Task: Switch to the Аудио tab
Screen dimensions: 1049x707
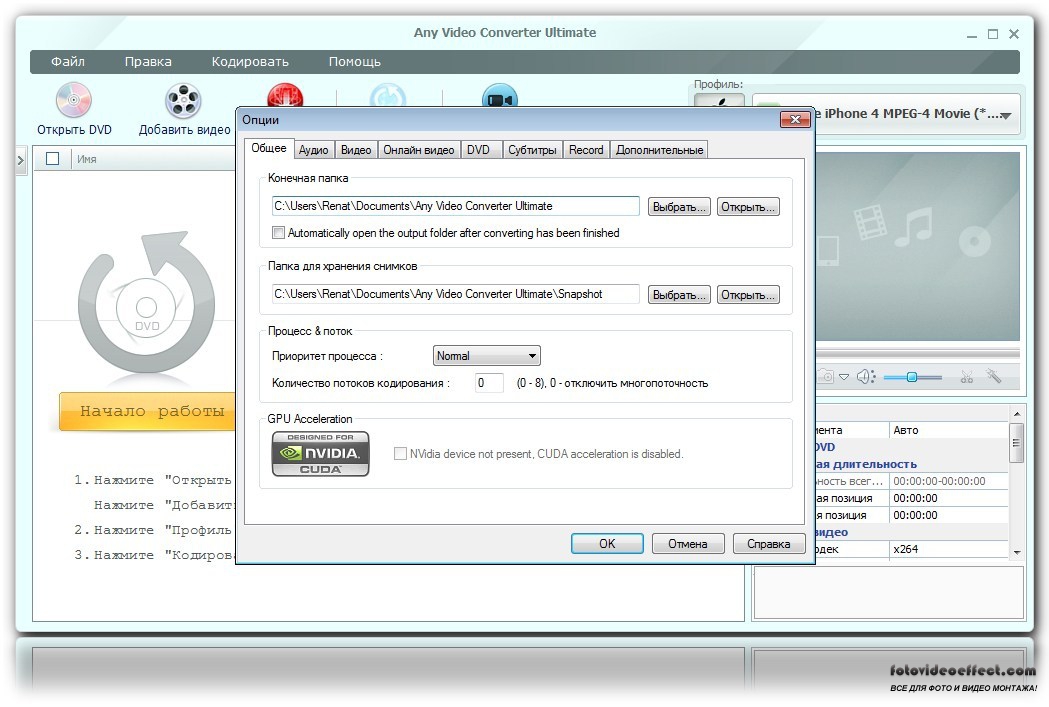Action: pyautogui.click(x=313, y=150)
